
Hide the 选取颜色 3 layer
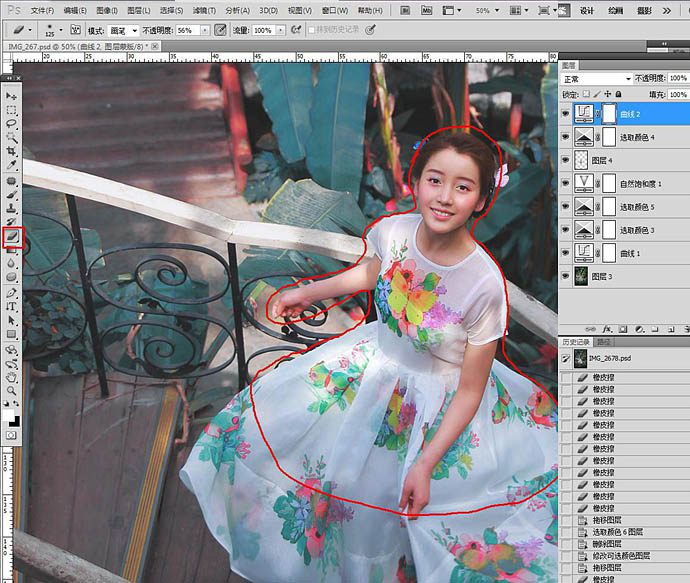click(565, 230)
